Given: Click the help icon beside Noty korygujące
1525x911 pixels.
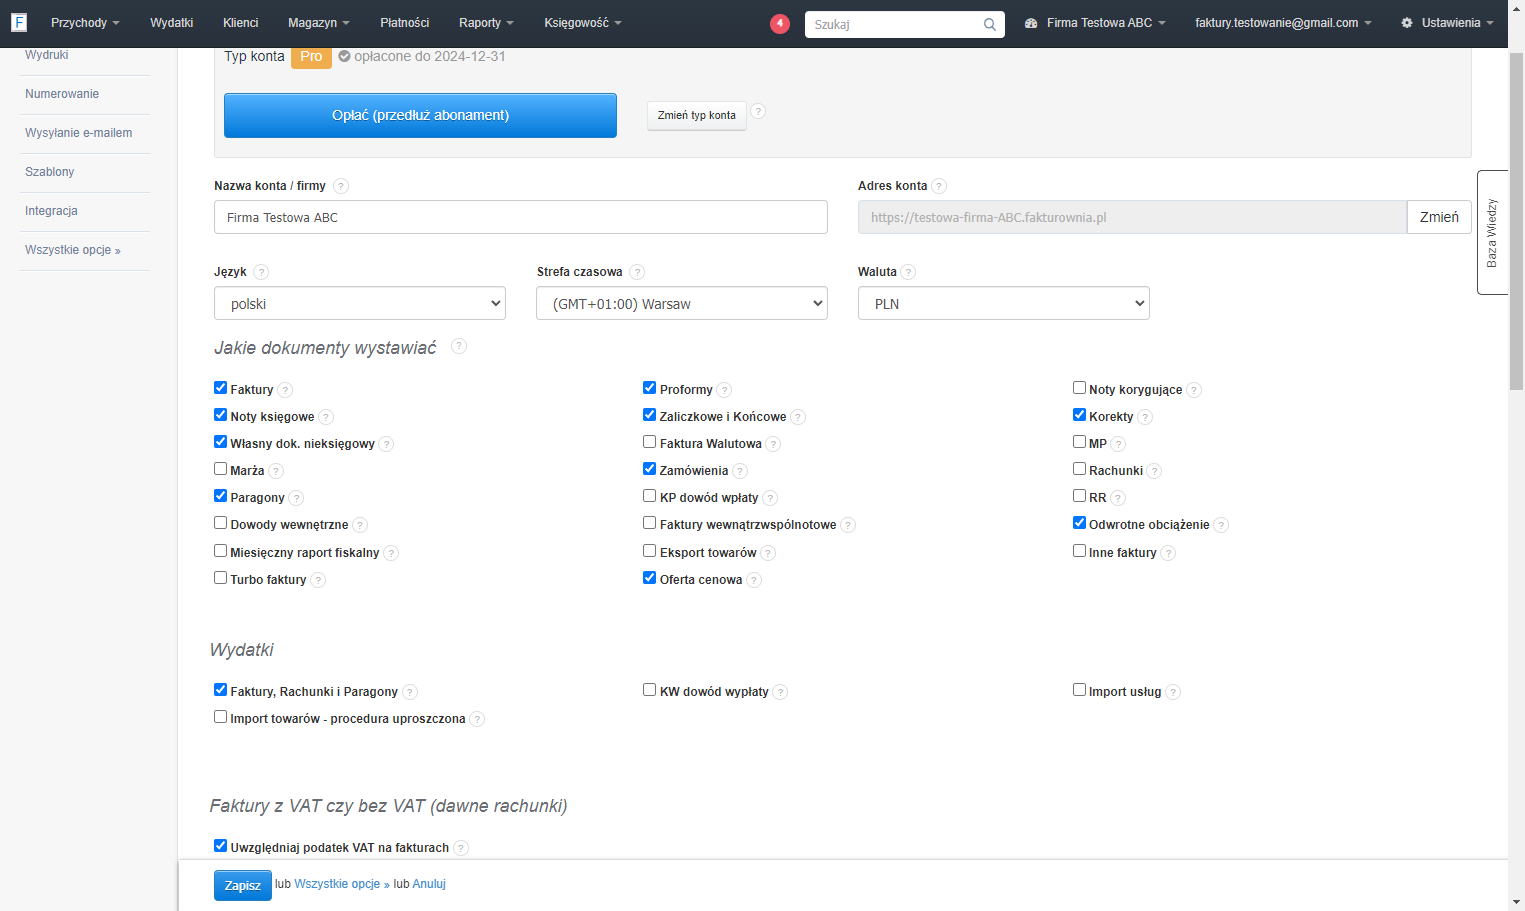Looking at the screenshot, I should tap(1194, 390).
